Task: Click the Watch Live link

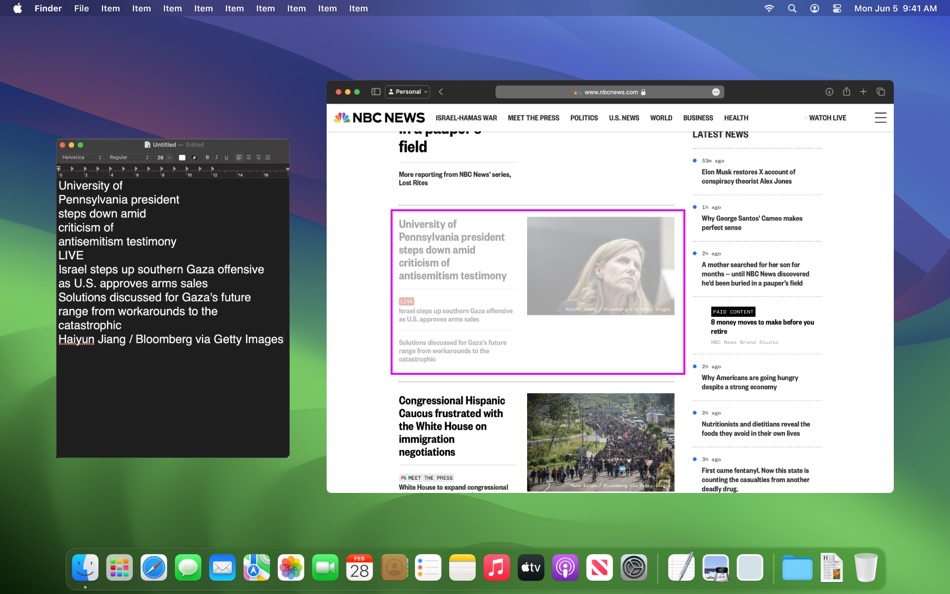Action: [828, 118]
